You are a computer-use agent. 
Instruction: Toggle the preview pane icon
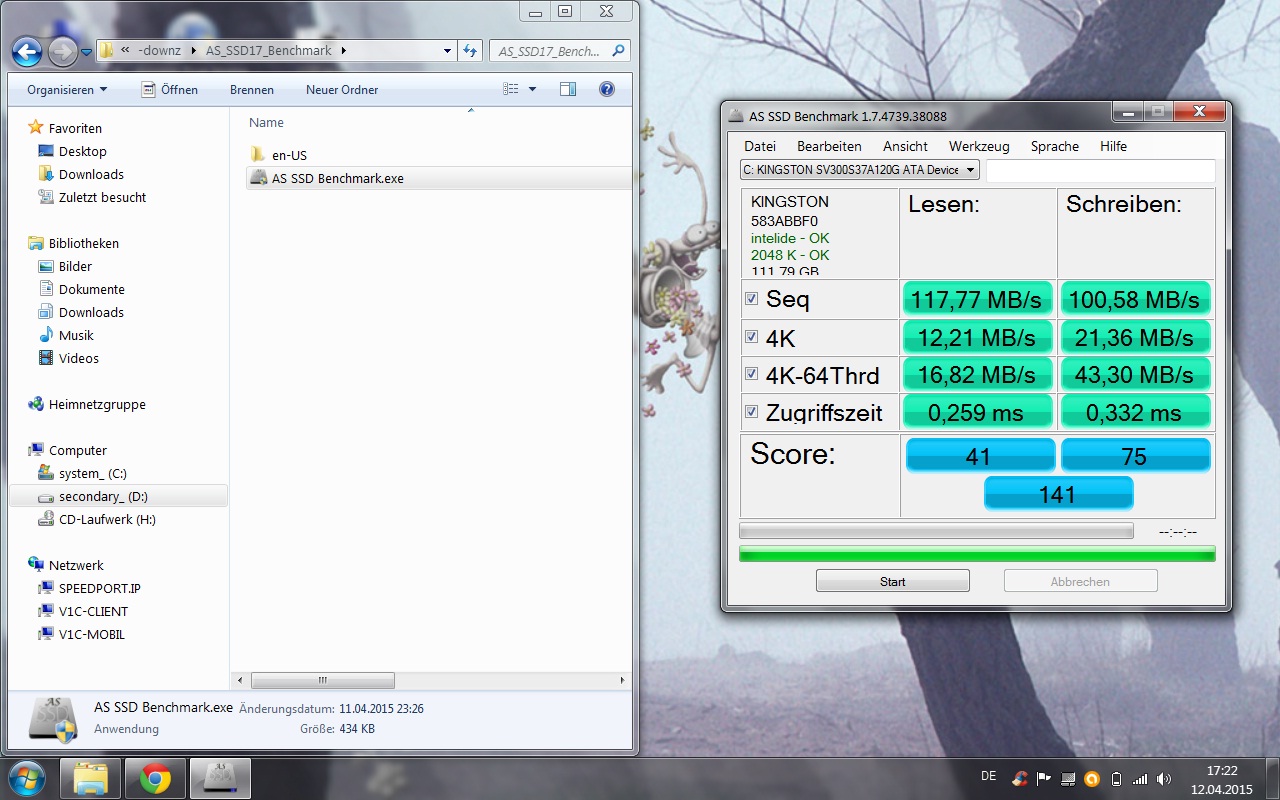[x=568, y=89]
